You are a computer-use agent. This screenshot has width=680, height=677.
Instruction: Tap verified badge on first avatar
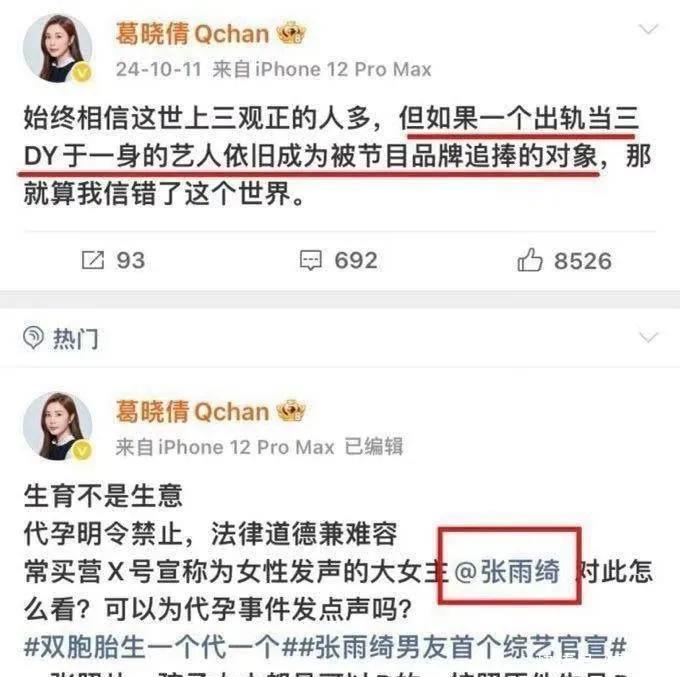point(82,72)
